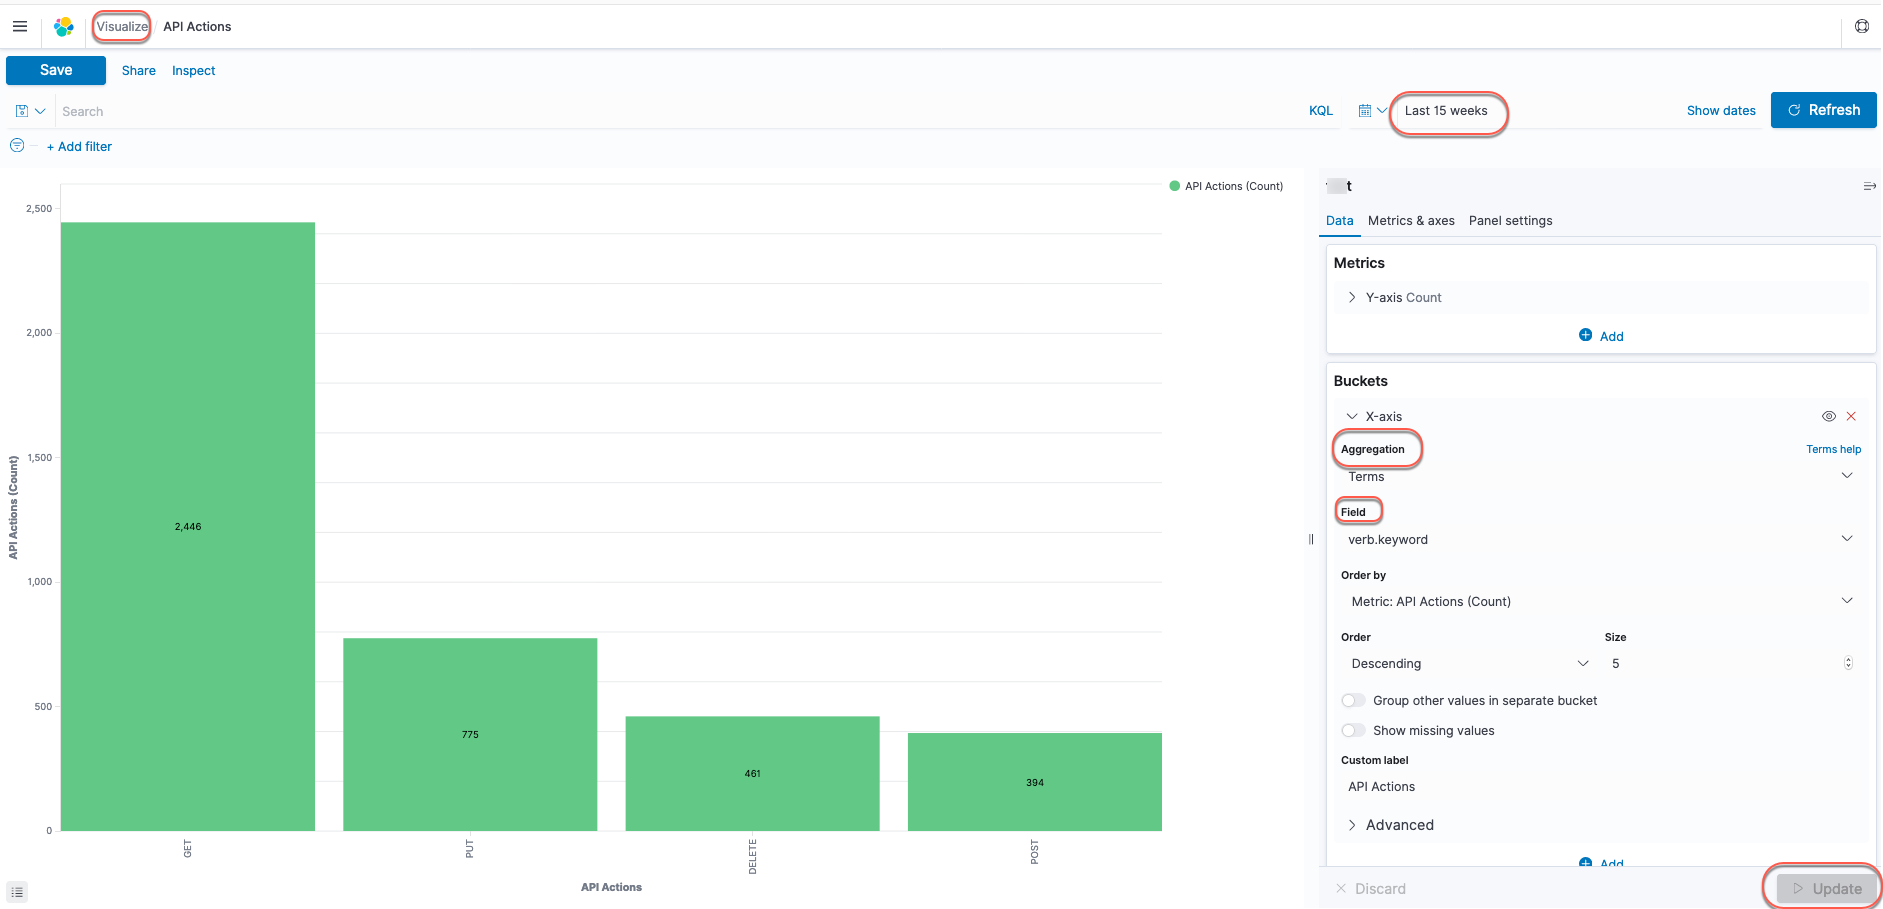The width and height of the screenshot is (1883, 909).
Task: Open the help menu icon at top right
Action: (1862, 26)
